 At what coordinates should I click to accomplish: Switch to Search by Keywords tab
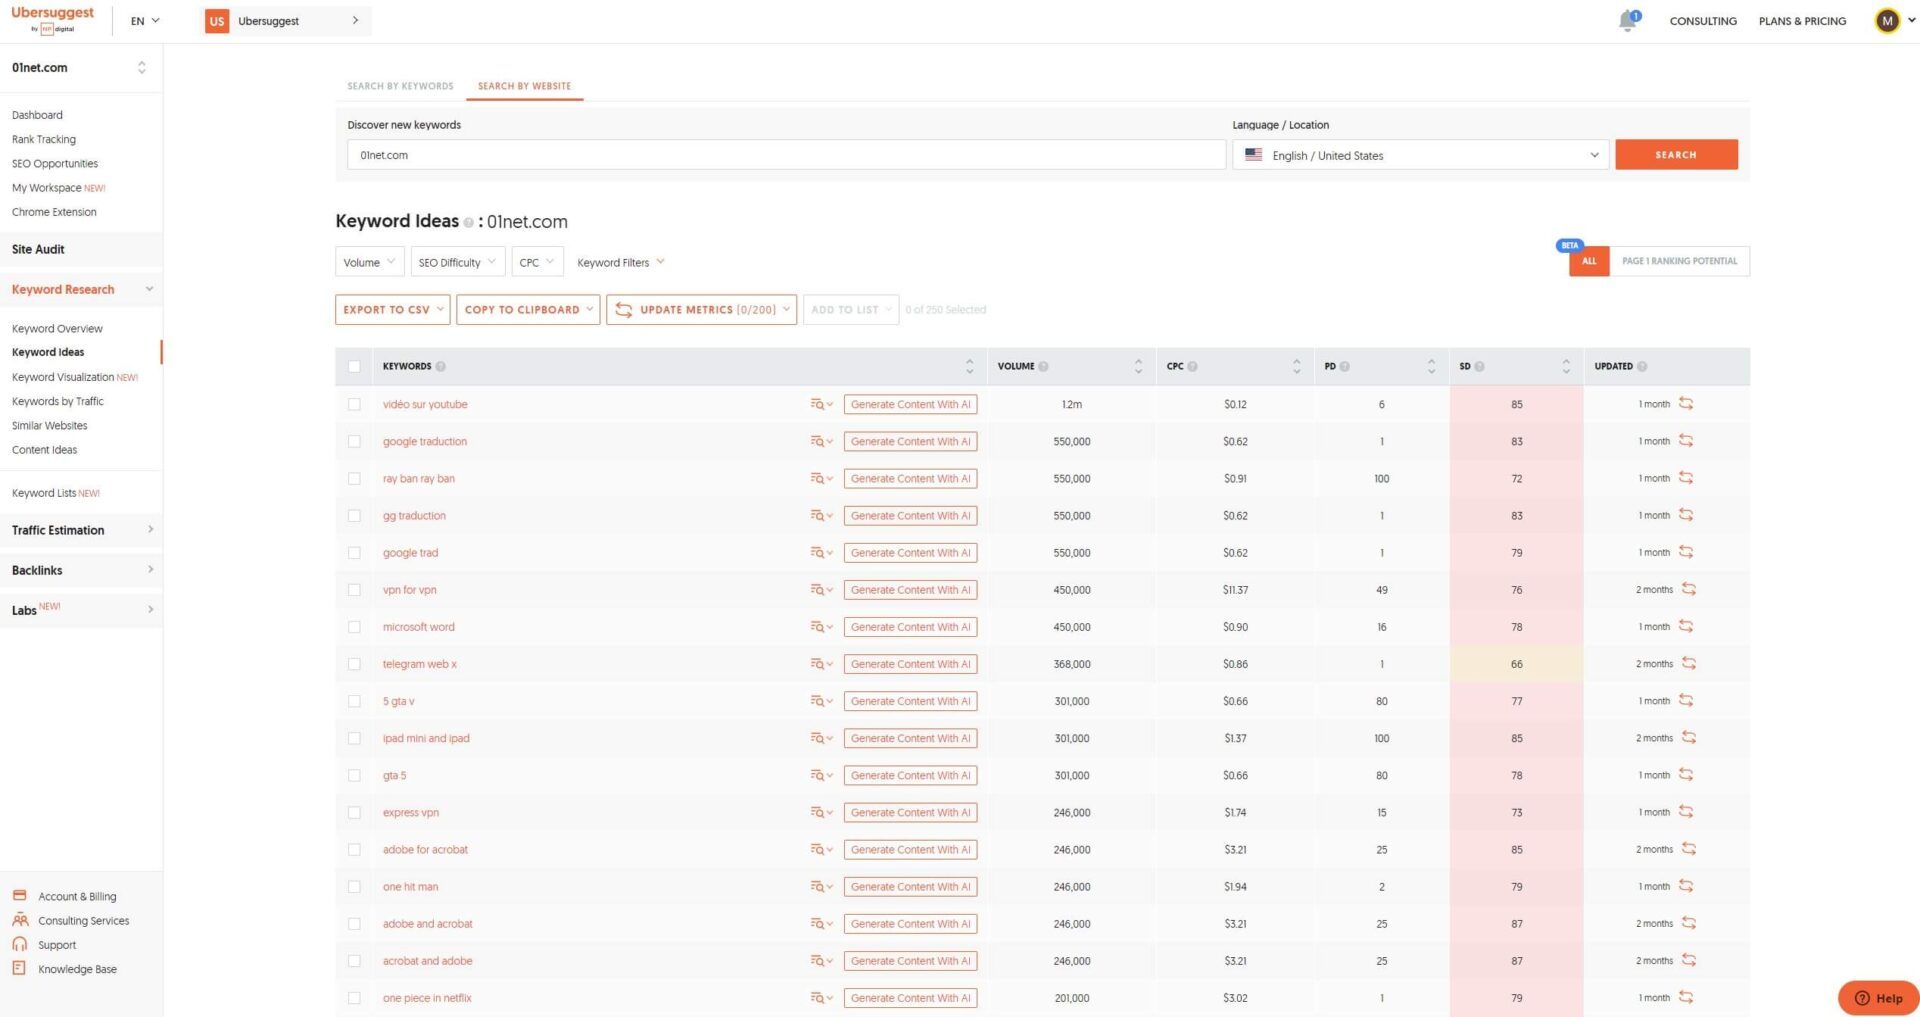(400, 86)
